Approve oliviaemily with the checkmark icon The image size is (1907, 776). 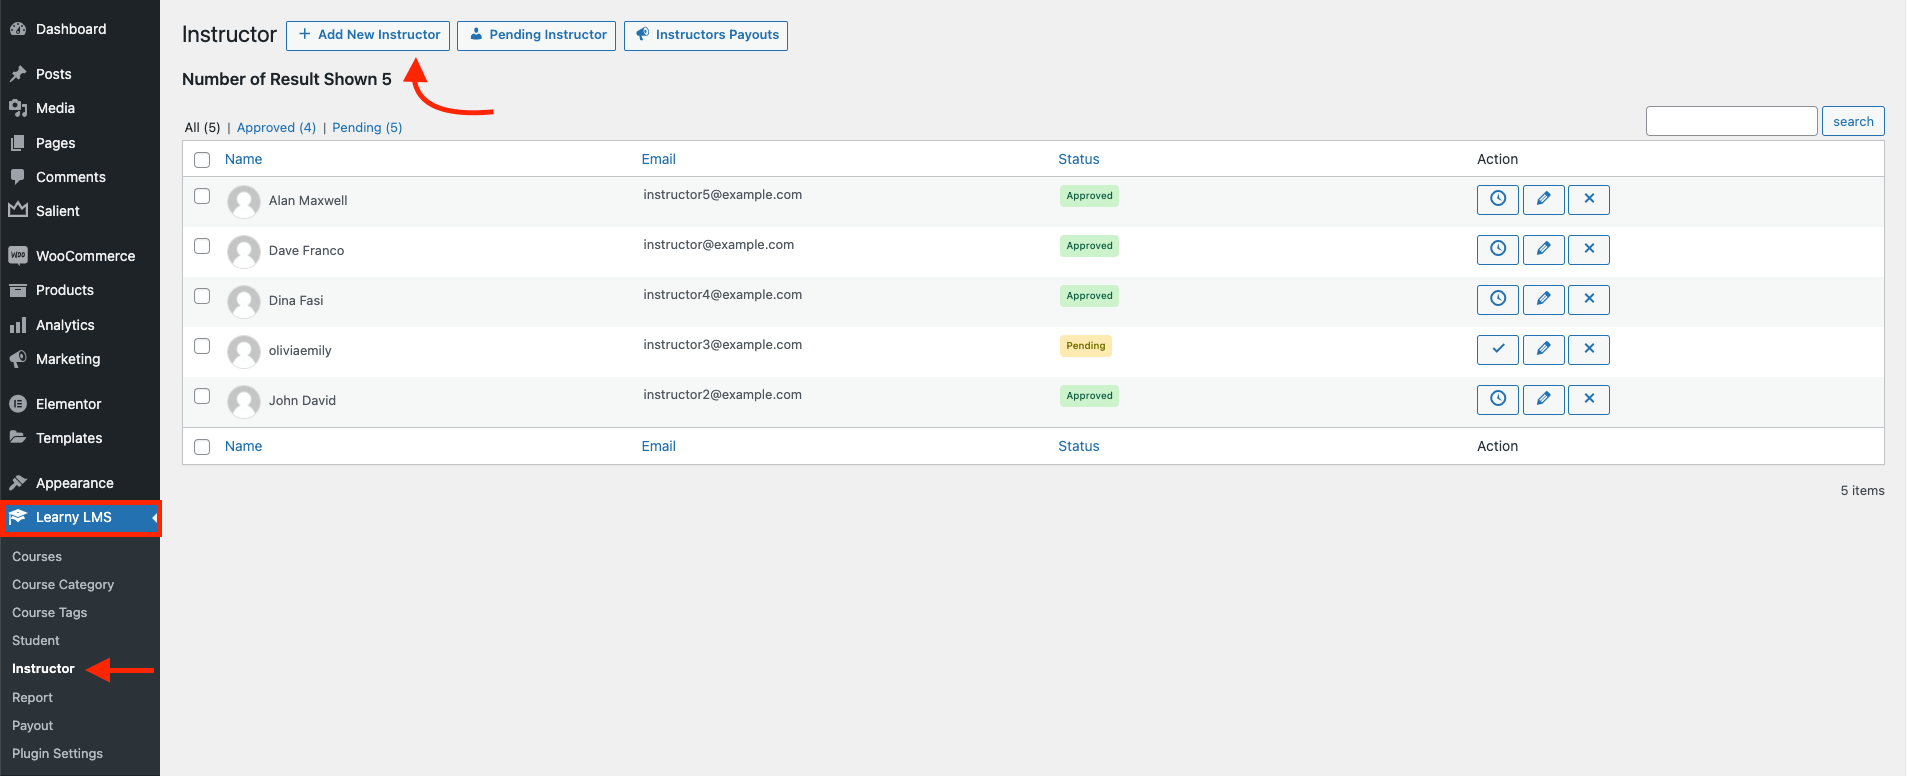pyautogui.click(x=1497, y=349)
